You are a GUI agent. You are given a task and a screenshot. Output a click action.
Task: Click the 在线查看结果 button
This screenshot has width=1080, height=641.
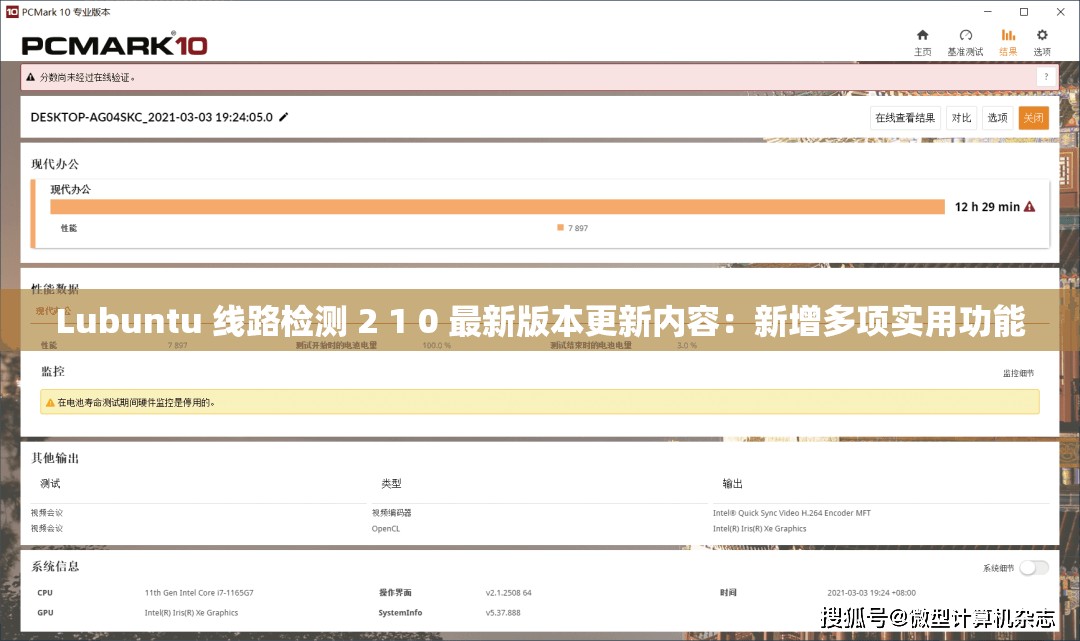point(905,118)
